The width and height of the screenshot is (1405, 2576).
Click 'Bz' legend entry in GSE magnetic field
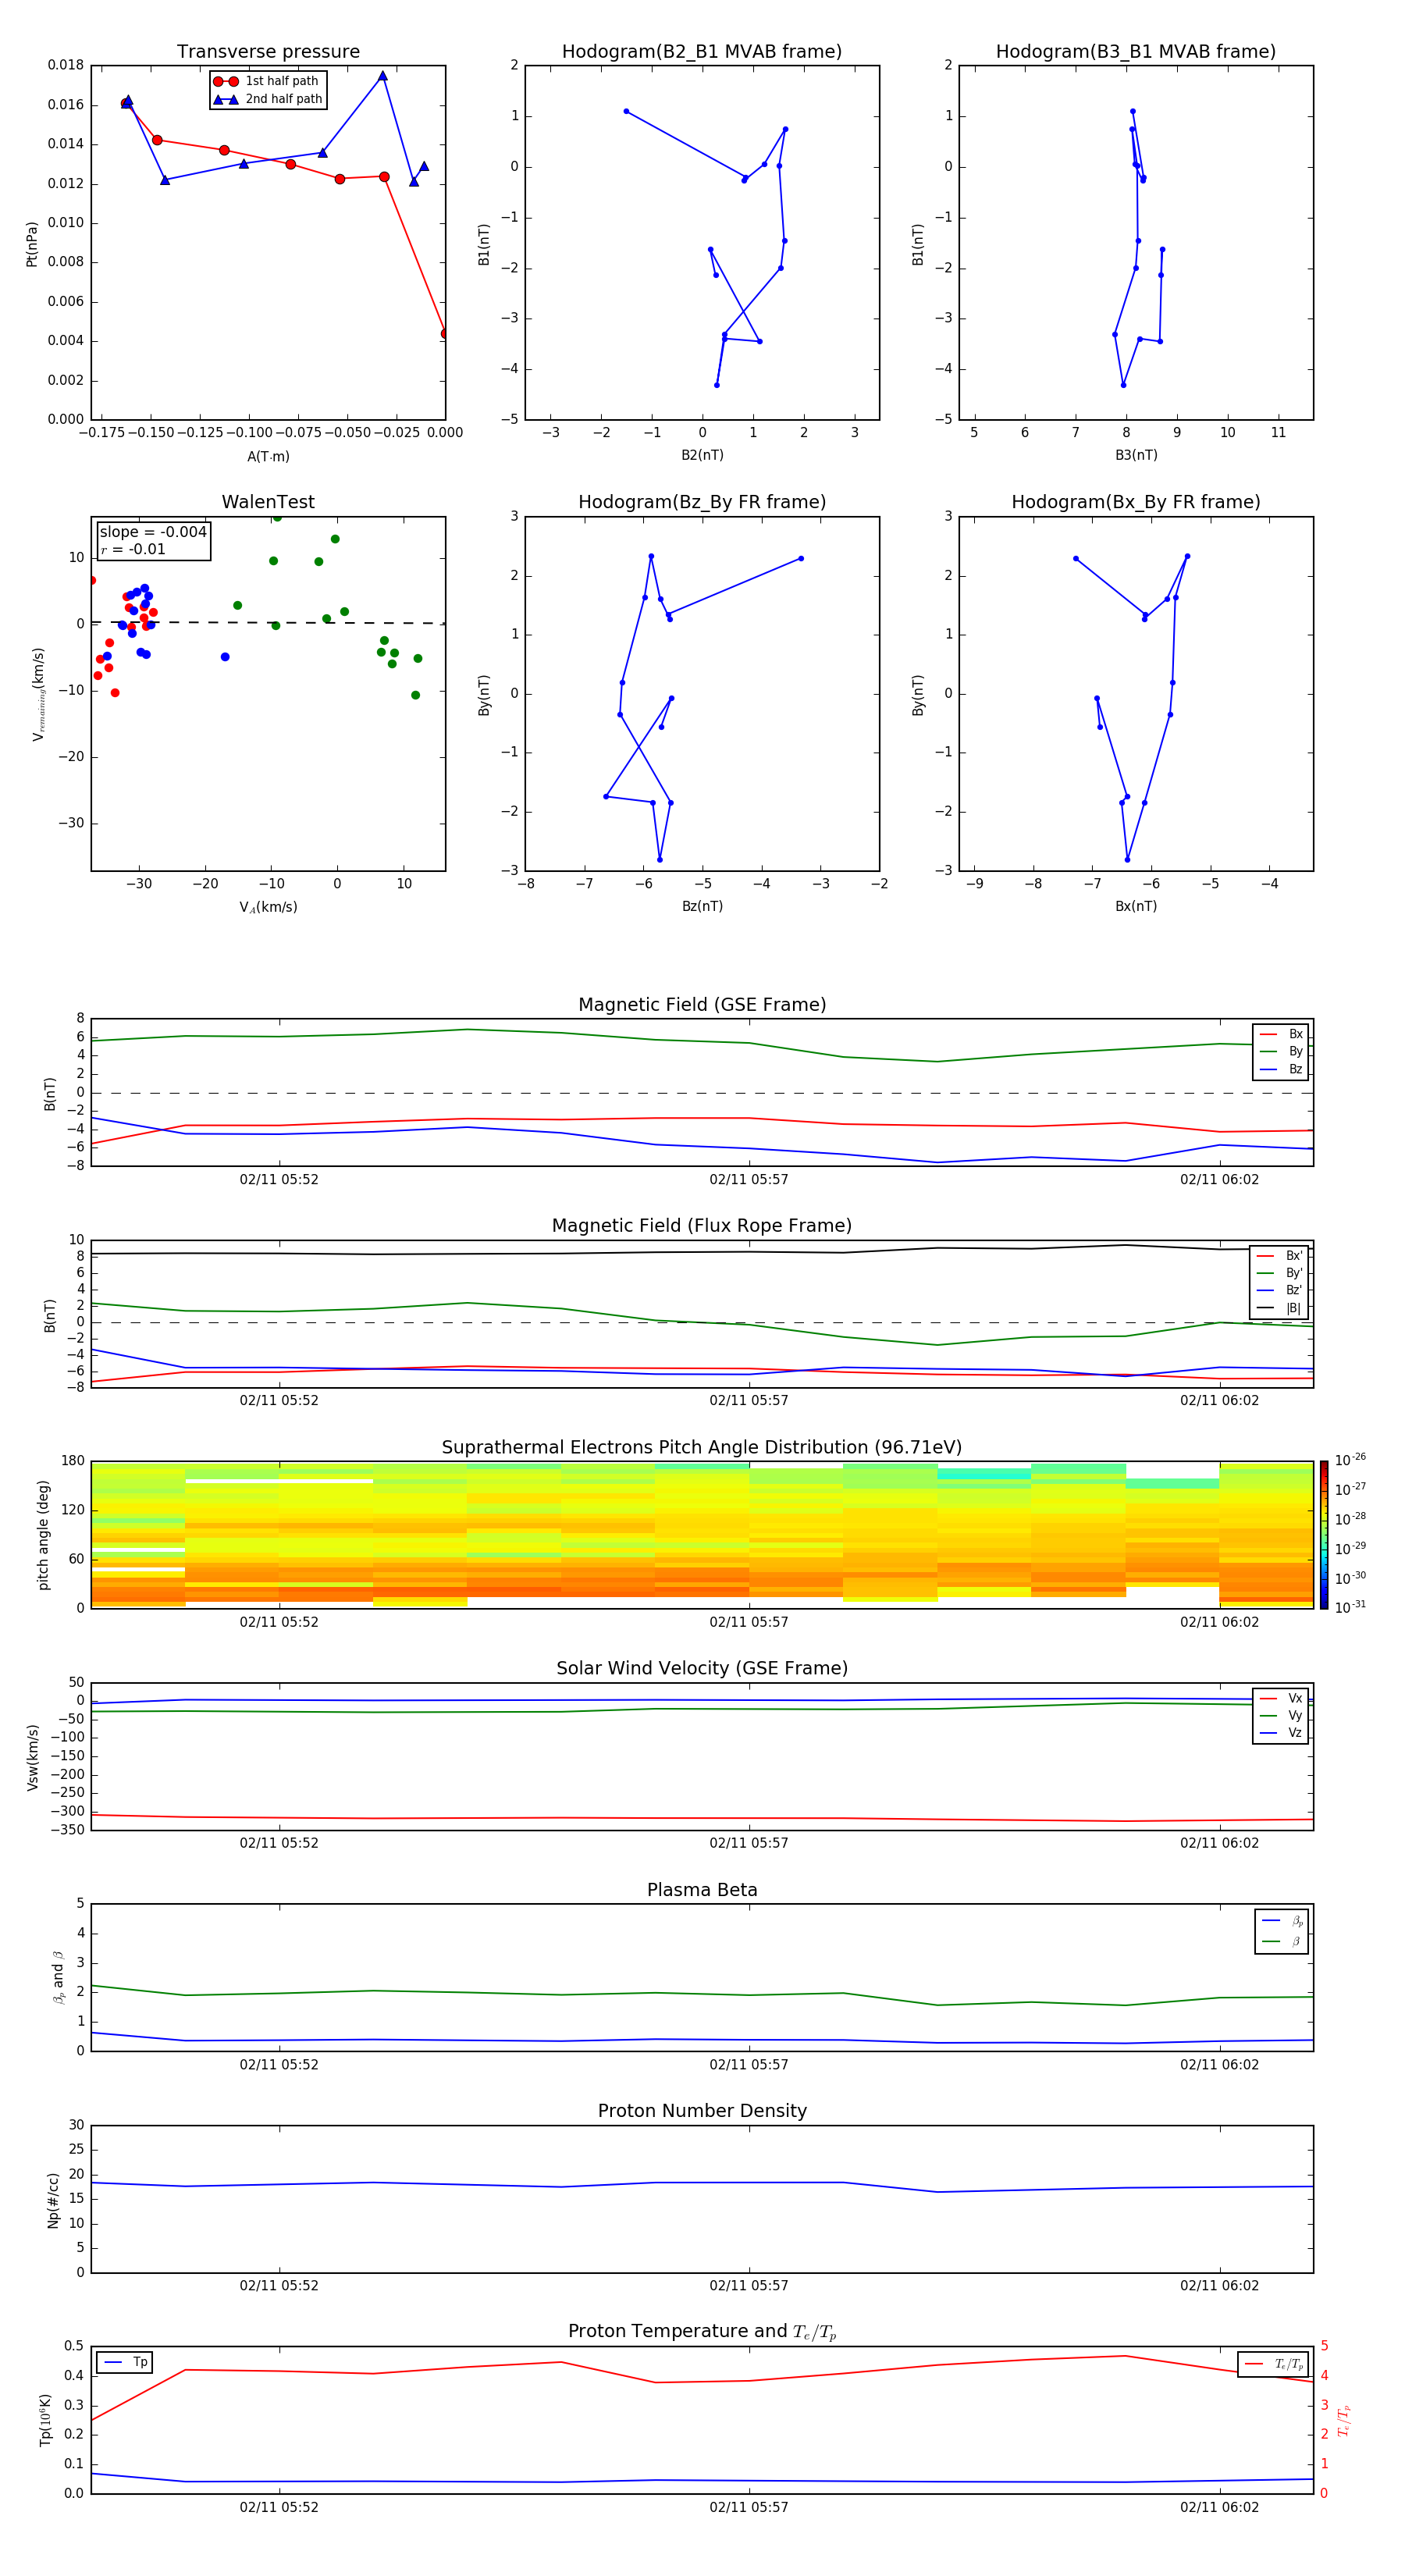click(x=1282, y=1070)
